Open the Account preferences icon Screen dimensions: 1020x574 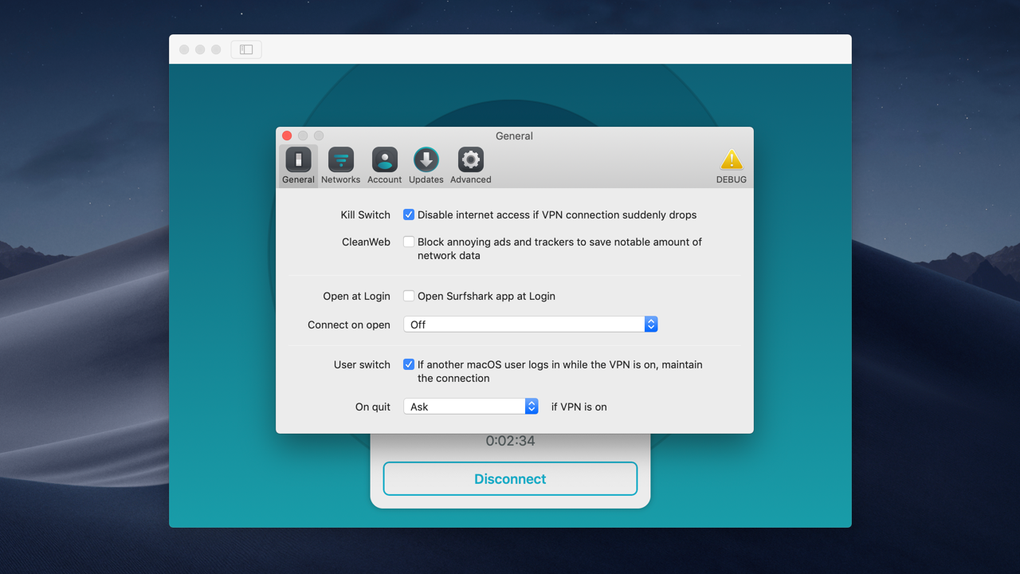(384, 165)
